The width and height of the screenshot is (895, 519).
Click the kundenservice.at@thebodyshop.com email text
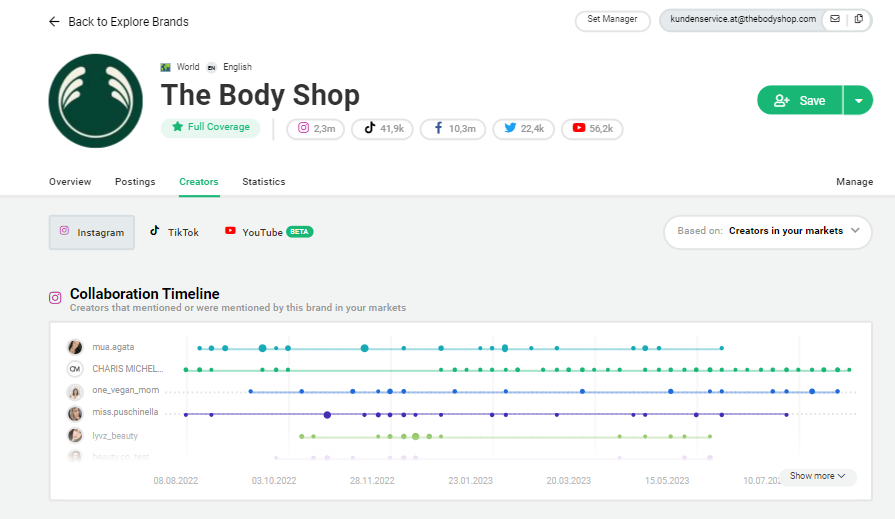(x=743, y=19)
